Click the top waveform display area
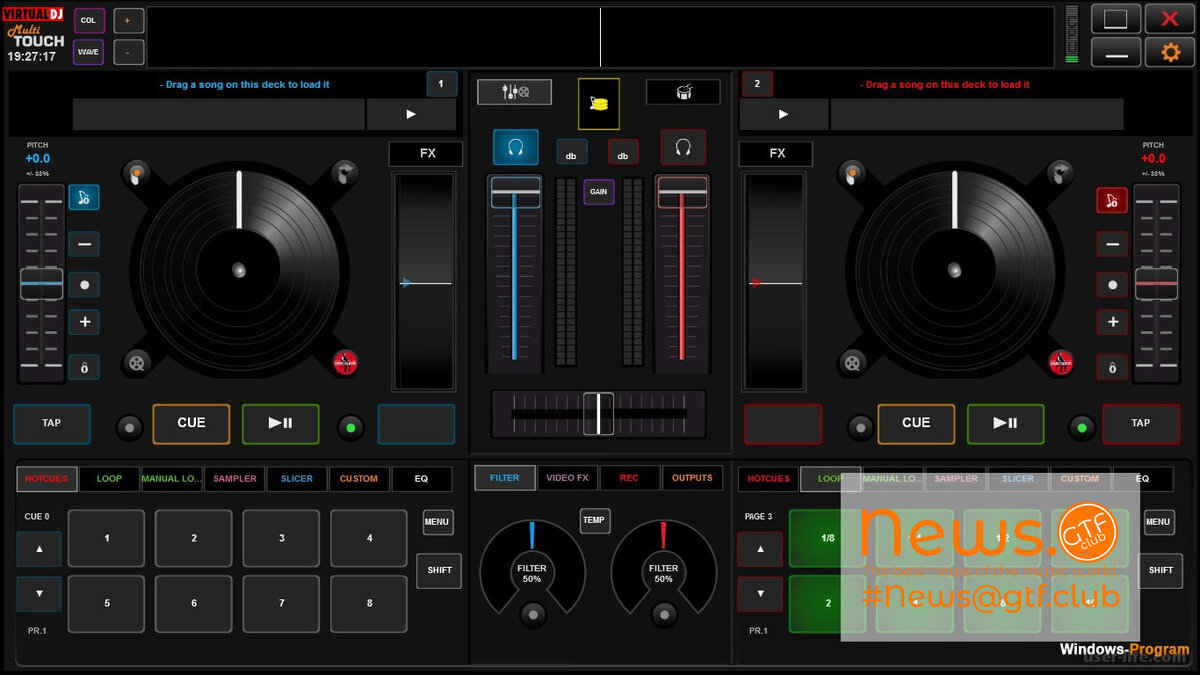 coord(600,37)
